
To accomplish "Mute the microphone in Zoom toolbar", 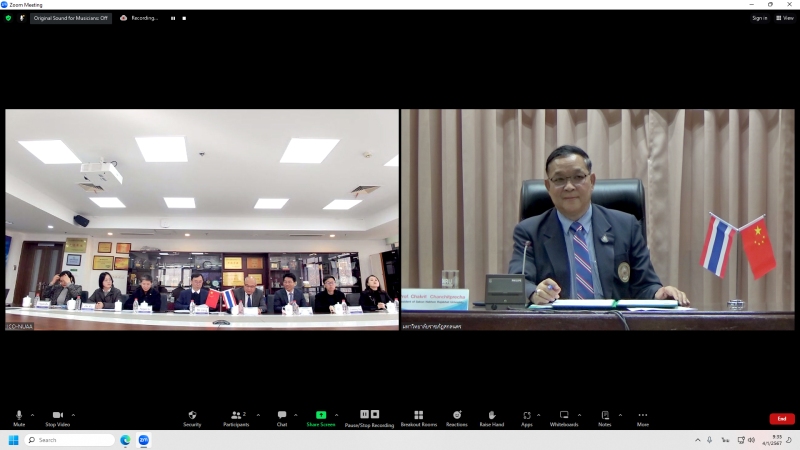I will [19, 416].
